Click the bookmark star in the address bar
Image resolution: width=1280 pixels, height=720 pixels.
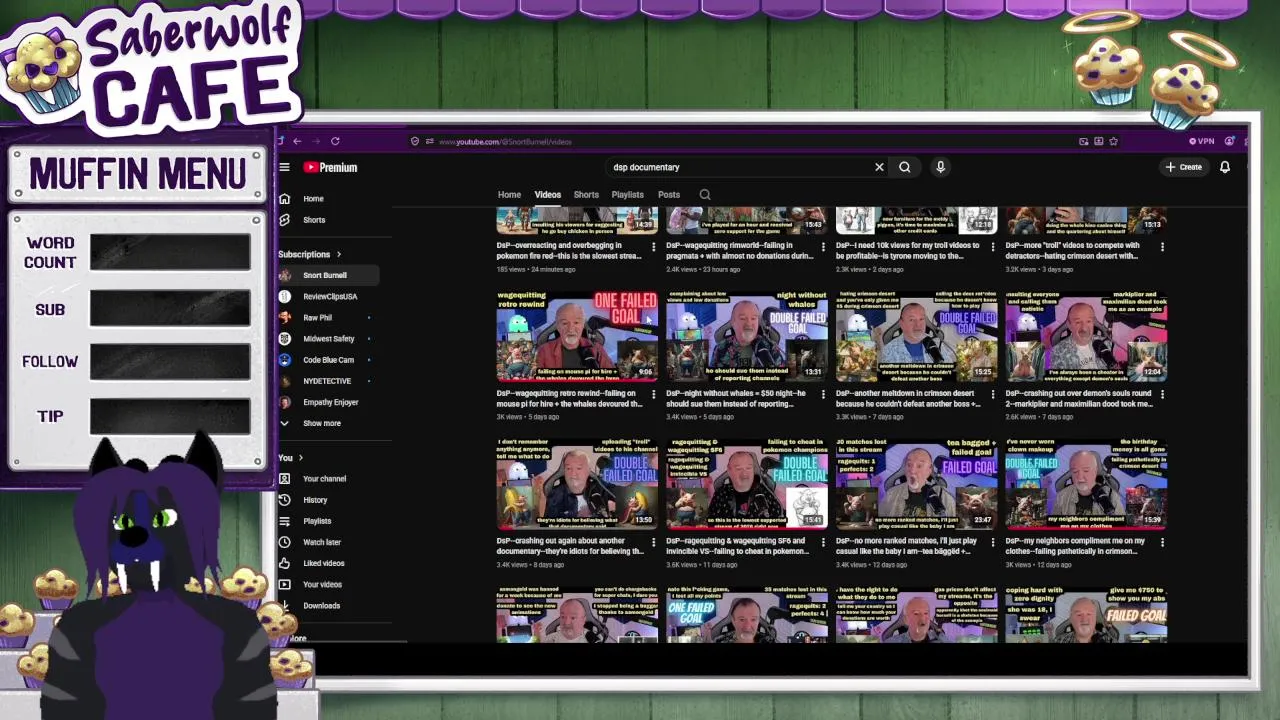1113,141
